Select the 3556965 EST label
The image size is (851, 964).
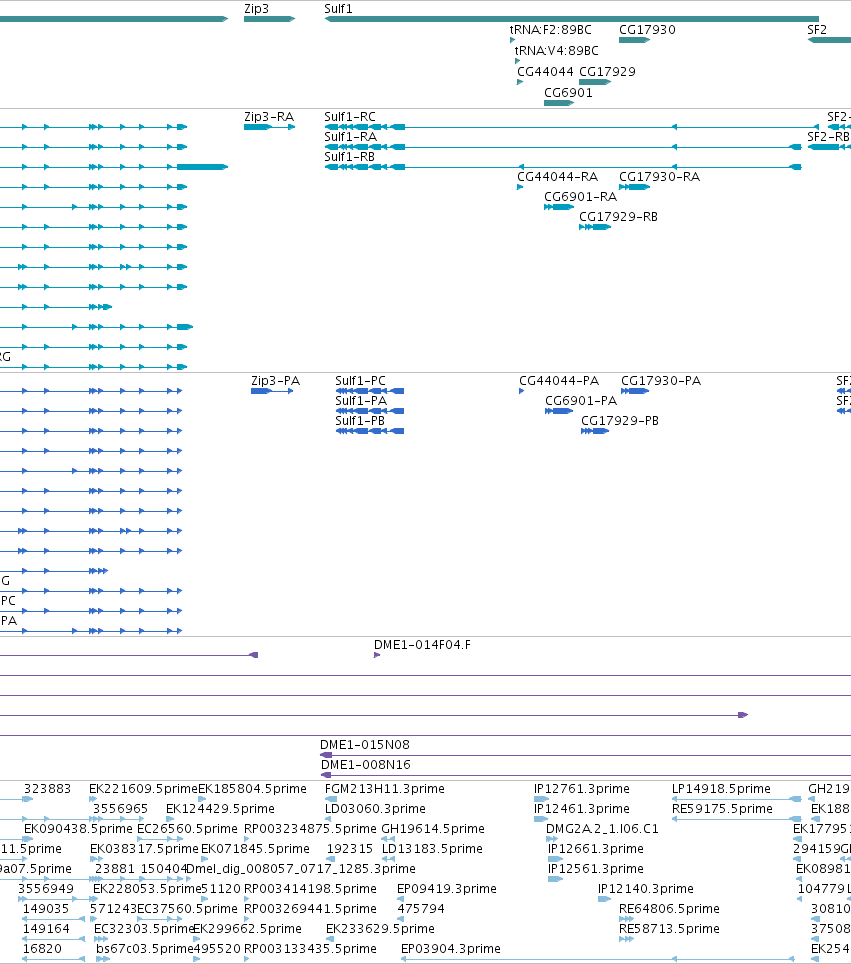(x=121, y=808)
